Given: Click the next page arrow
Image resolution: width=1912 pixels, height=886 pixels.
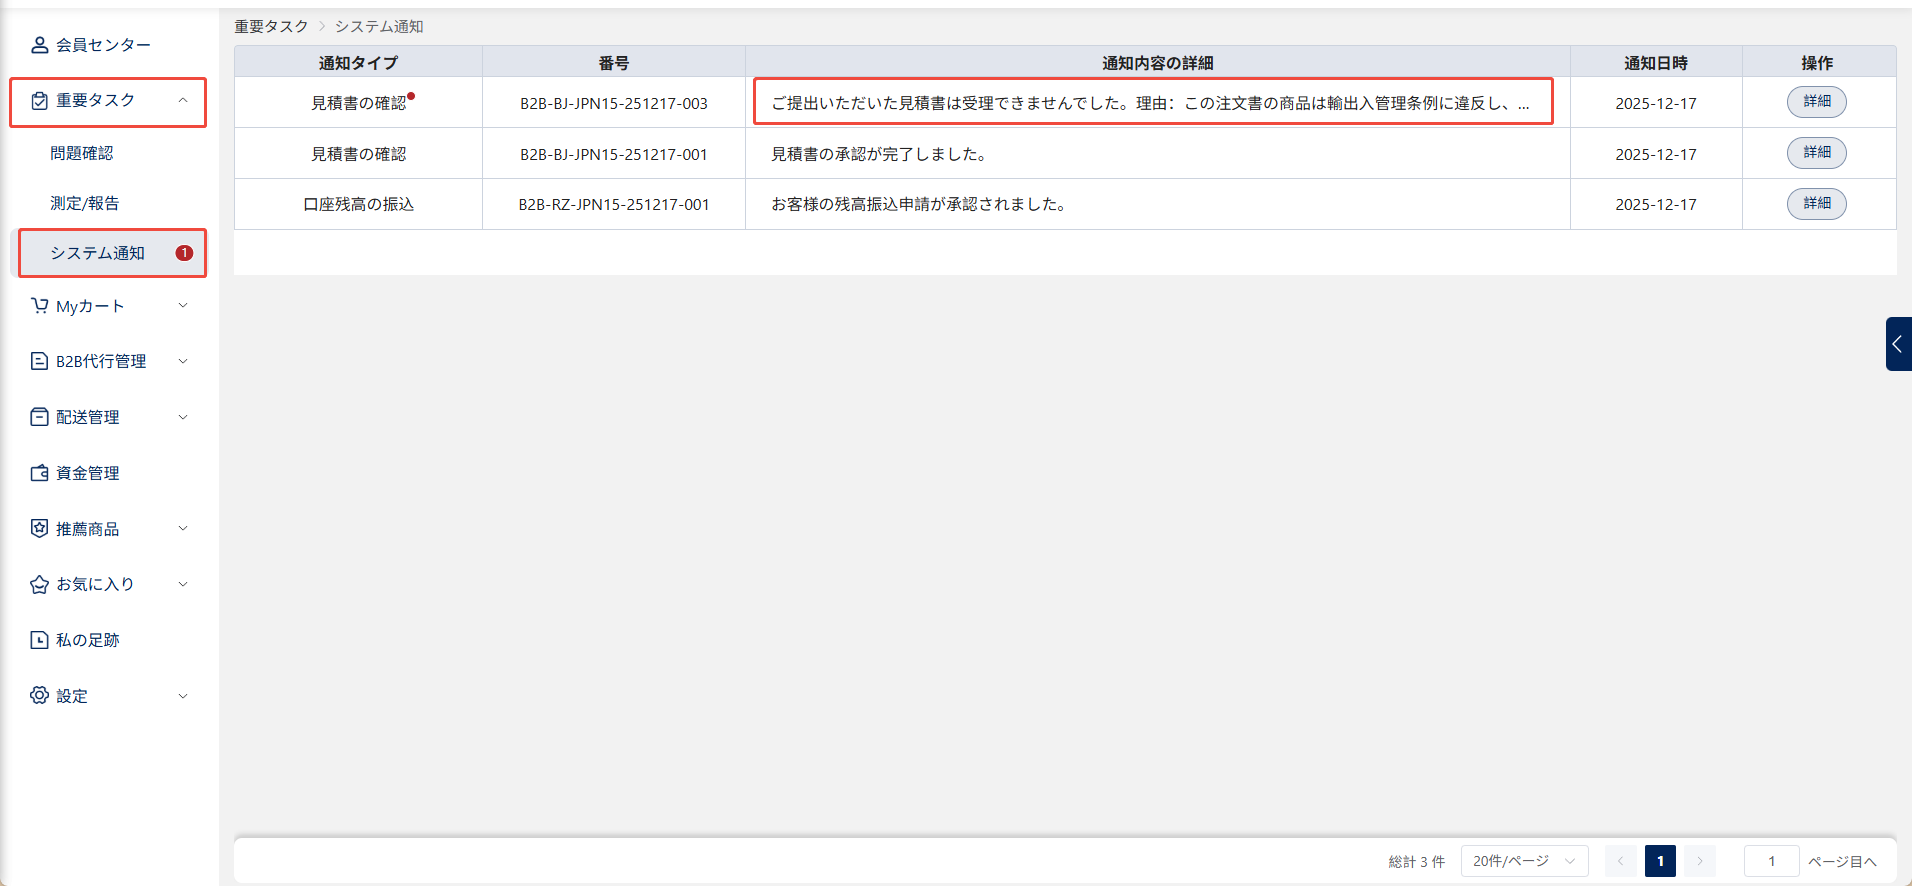Looking at the screenshot, I should click(x=1700, y=861).
